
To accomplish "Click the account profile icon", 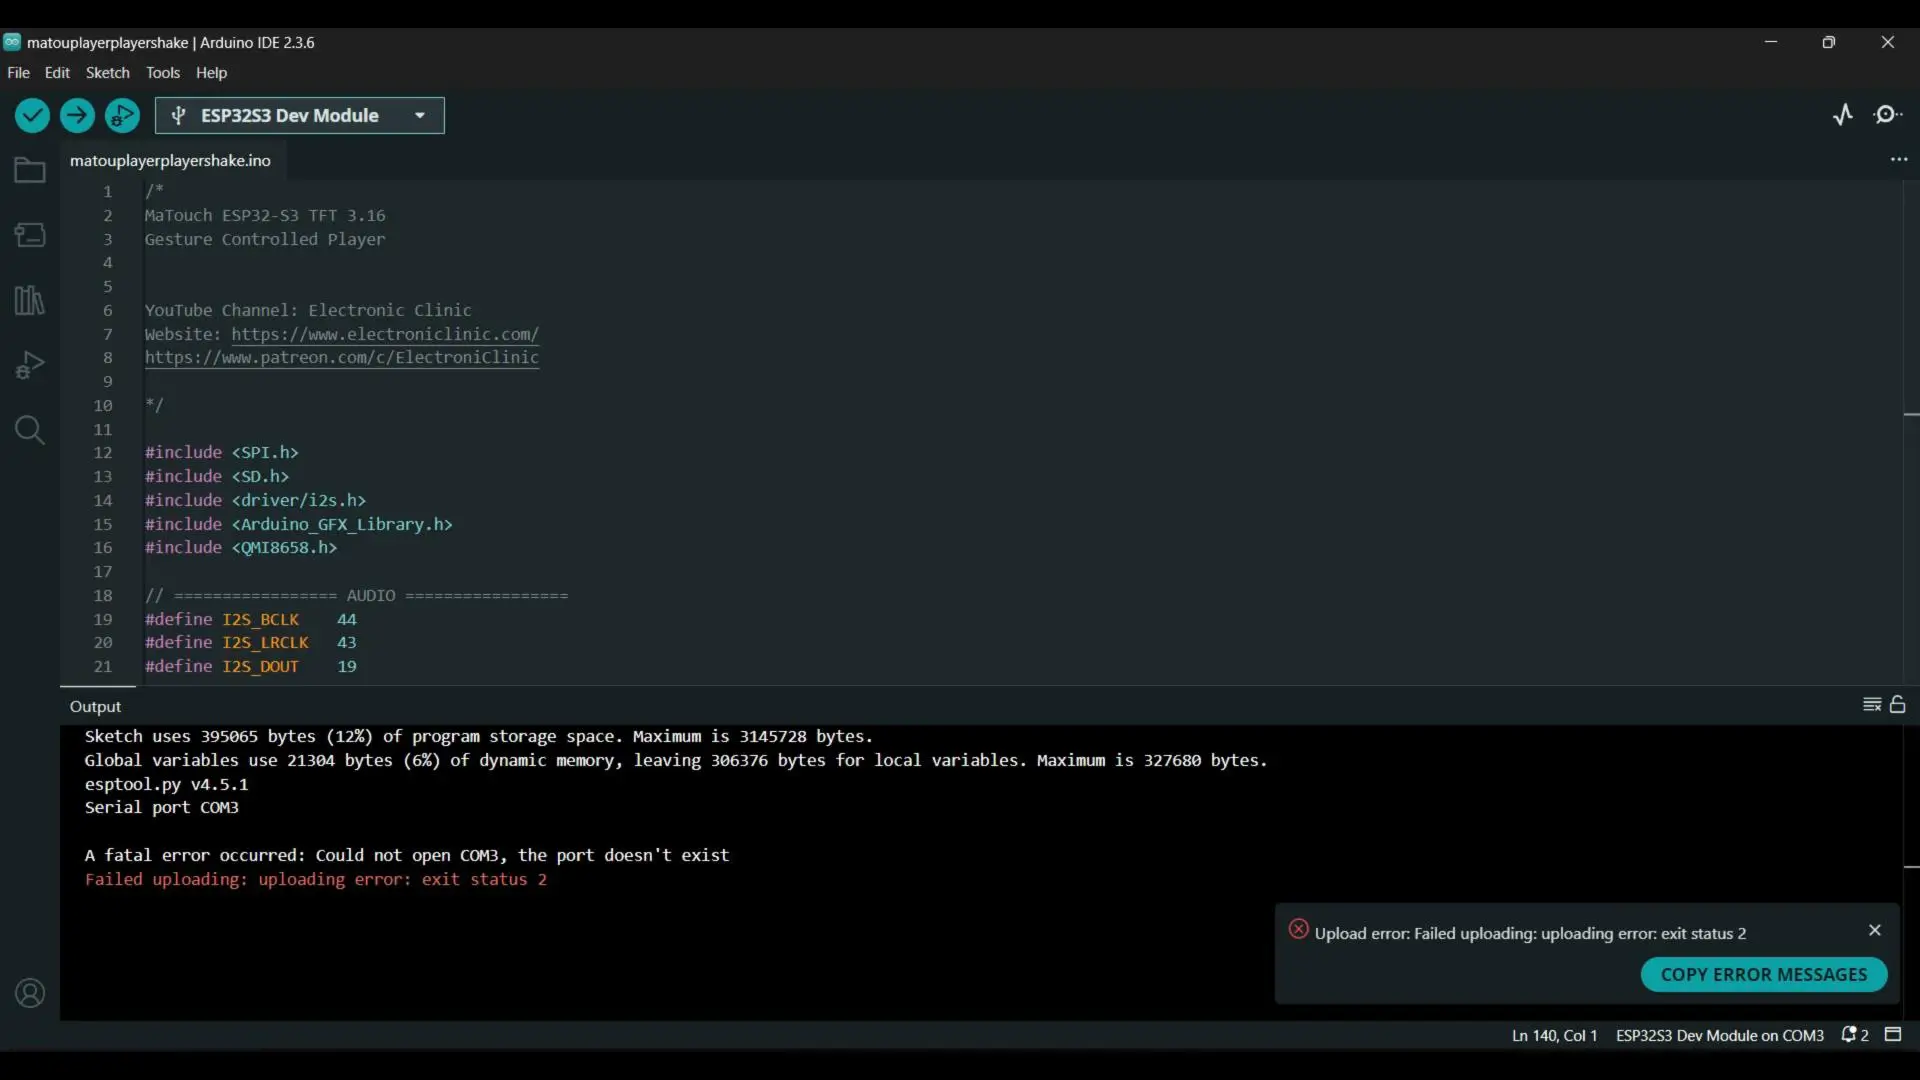I will pyautogui.click(x=30, y=993).
